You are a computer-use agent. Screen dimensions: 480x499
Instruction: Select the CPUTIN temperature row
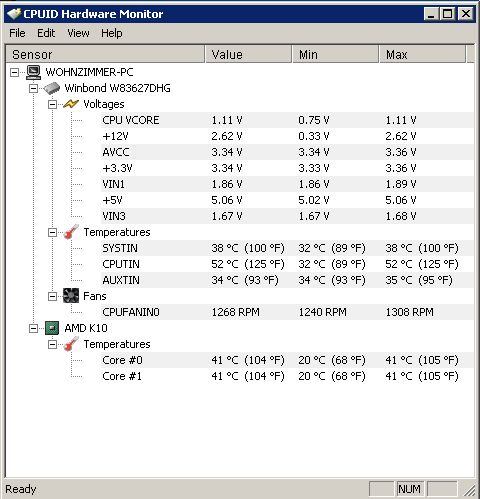(287, 264)
